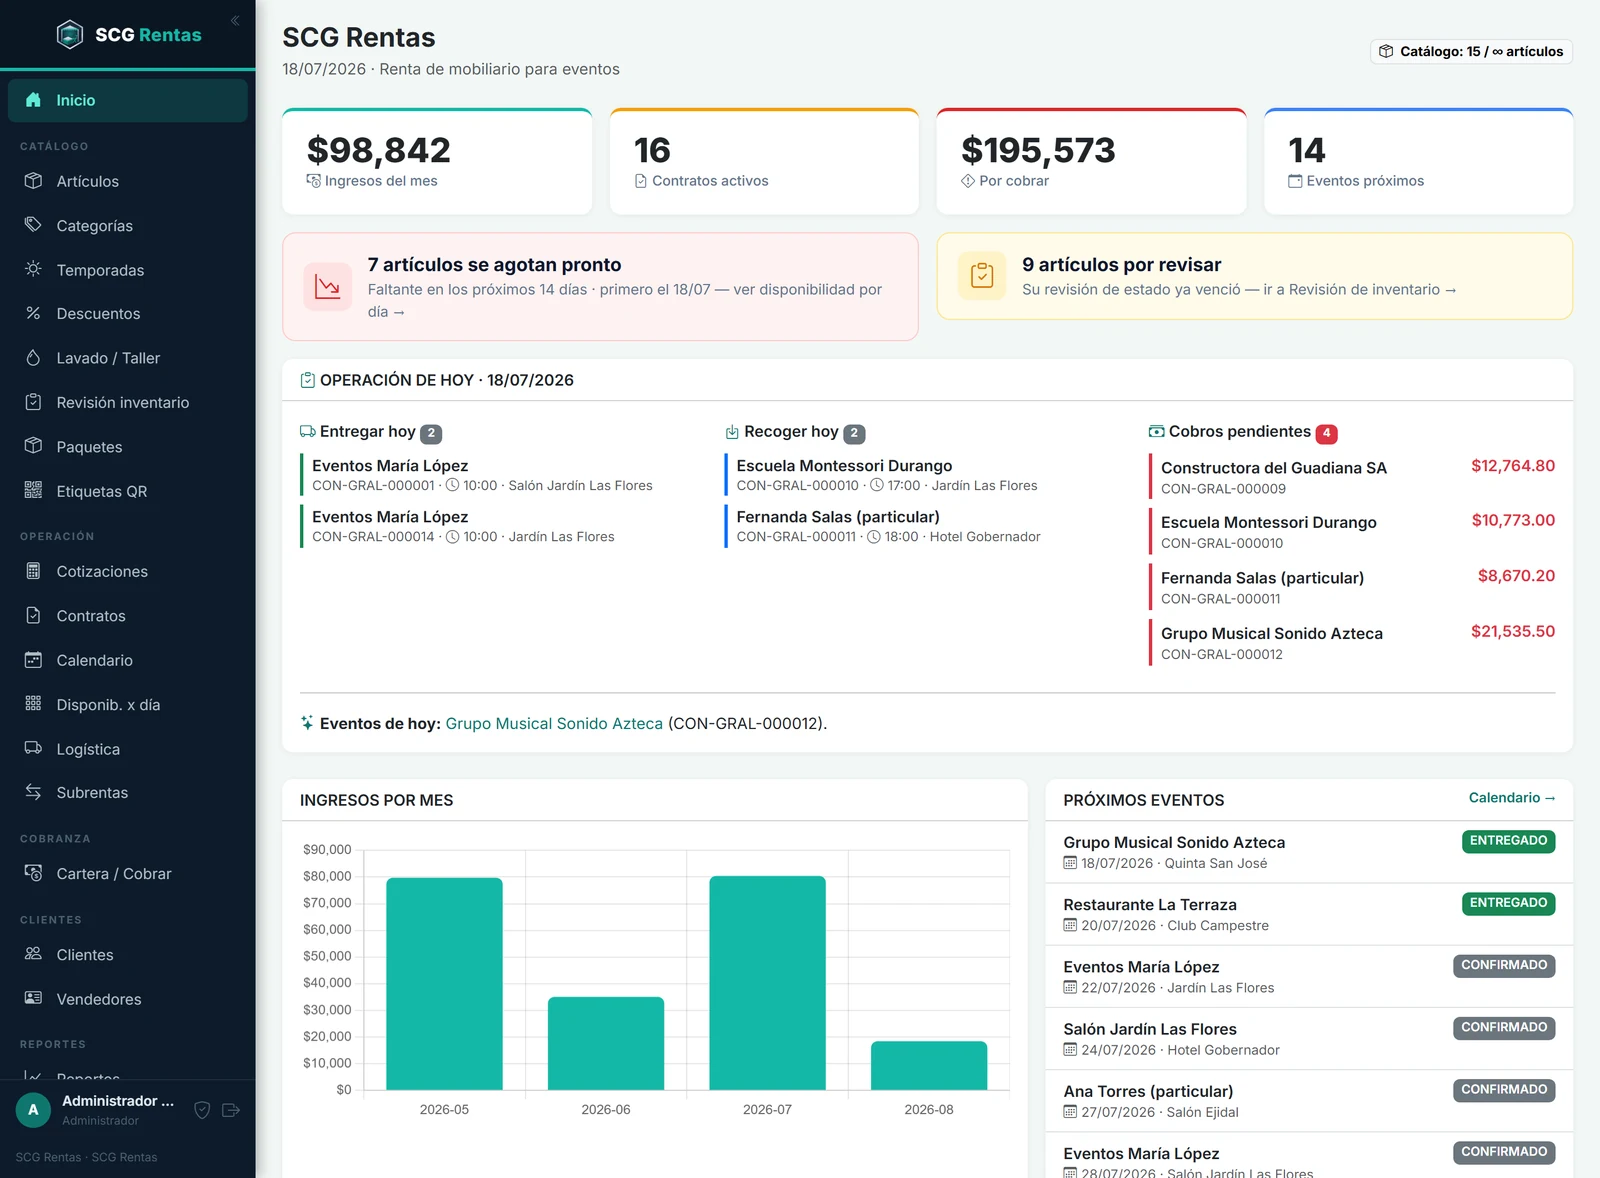The image size is (1600, 1178).
Task: Click the Cartera / Cobrar wallet icon
Action: click(33, 873)
